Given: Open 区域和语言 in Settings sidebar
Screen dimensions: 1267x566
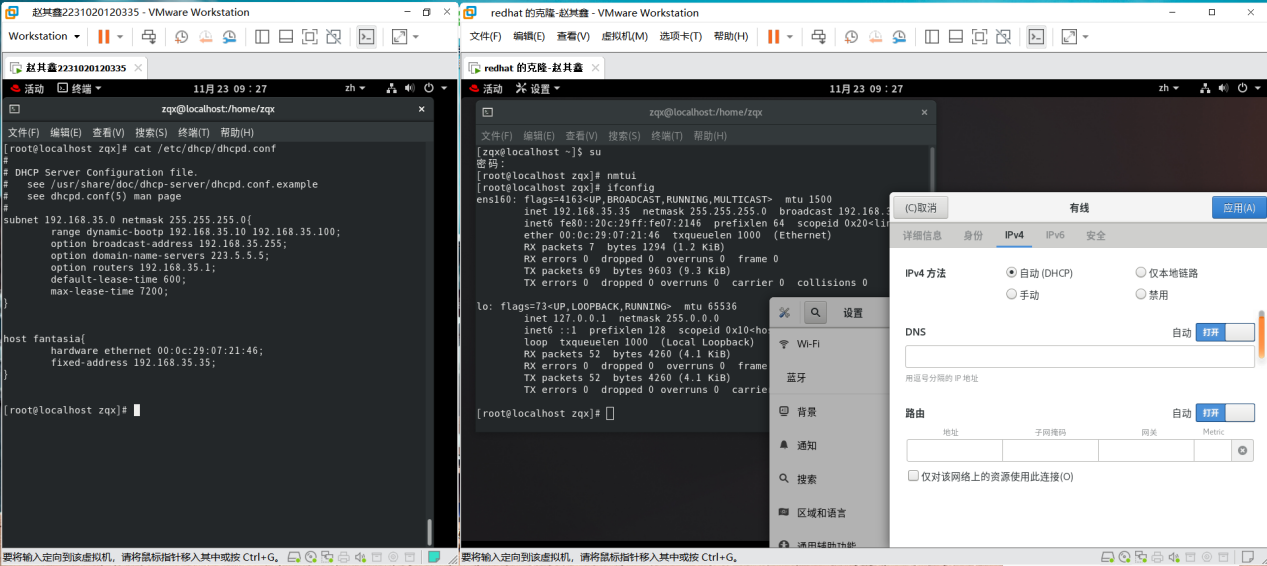Looking at the screenshot, I should (829, 512).
